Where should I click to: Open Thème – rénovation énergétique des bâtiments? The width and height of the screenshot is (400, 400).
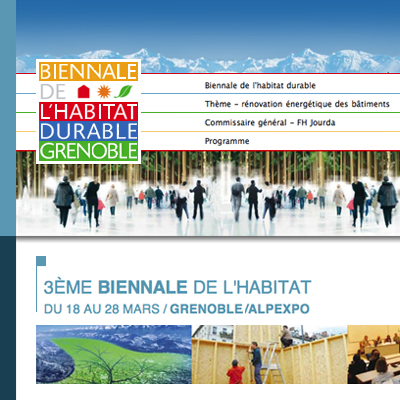(x=297, y=104)
